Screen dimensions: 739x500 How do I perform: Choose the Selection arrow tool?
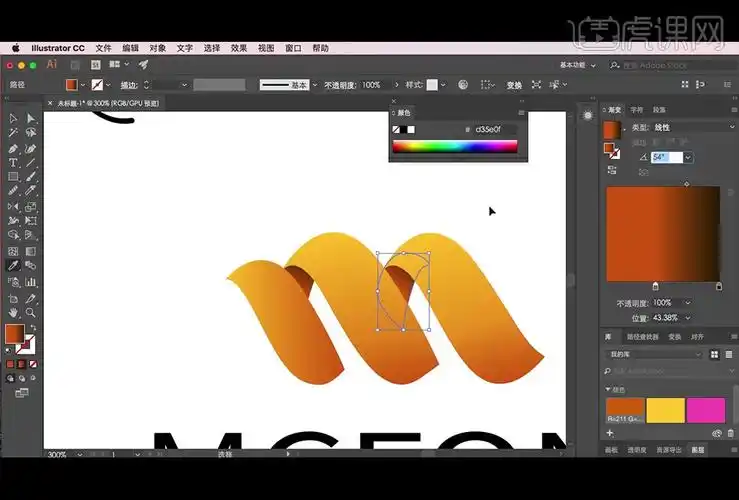click(13, 118)
